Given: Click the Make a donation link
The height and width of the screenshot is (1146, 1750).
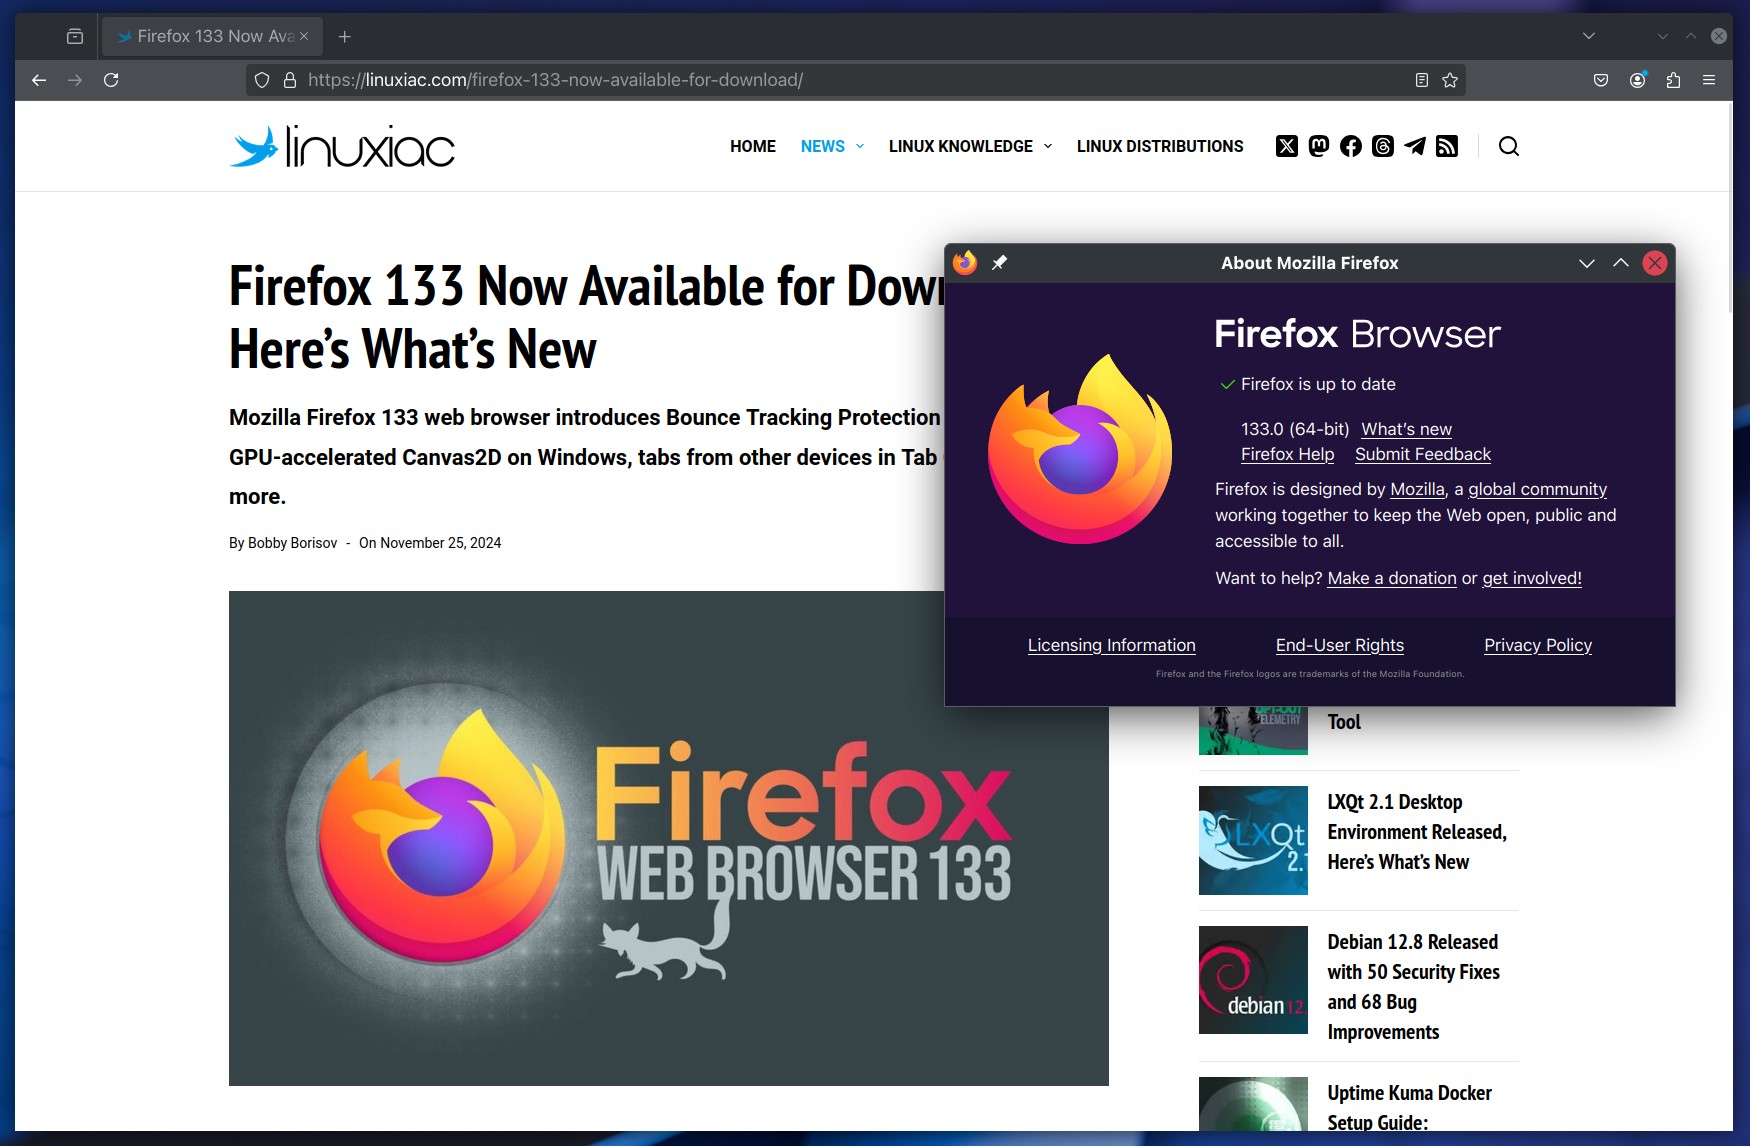Looking at the screenshot, I should 1391,578.
